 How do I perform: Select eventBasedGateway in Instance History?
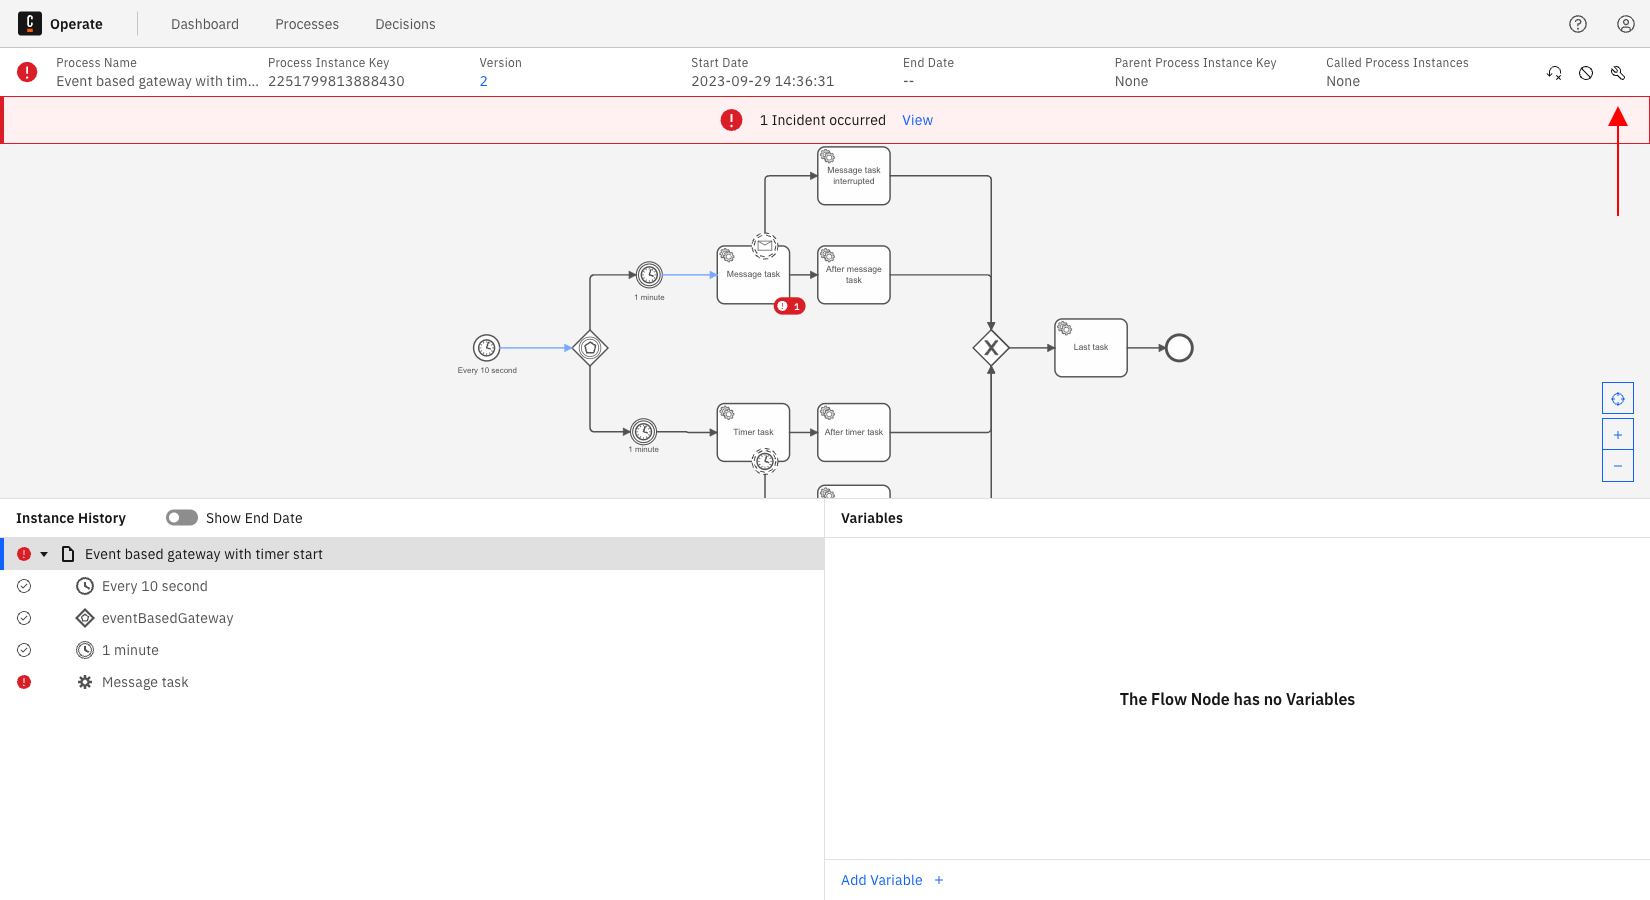click(x=167, y=618)
